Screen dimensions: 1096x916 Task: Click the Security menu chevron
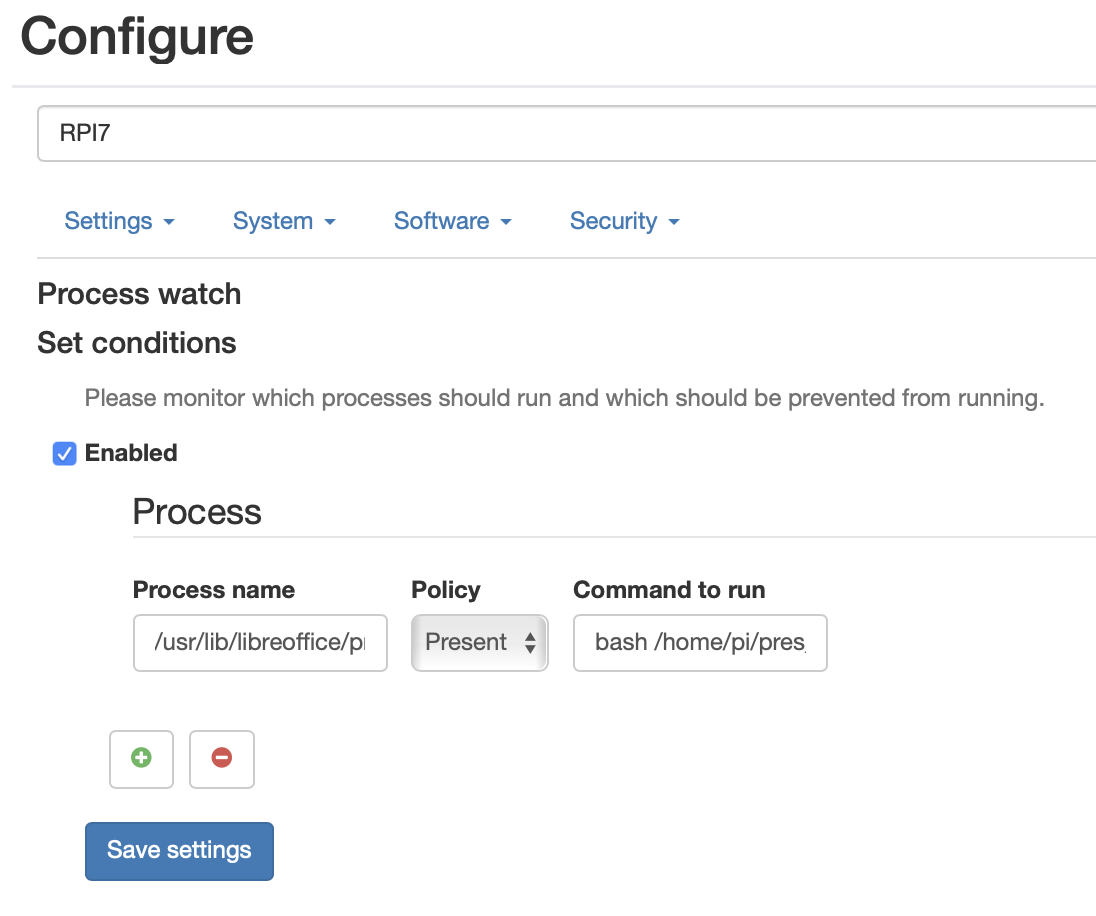click(x=674, y=222)
